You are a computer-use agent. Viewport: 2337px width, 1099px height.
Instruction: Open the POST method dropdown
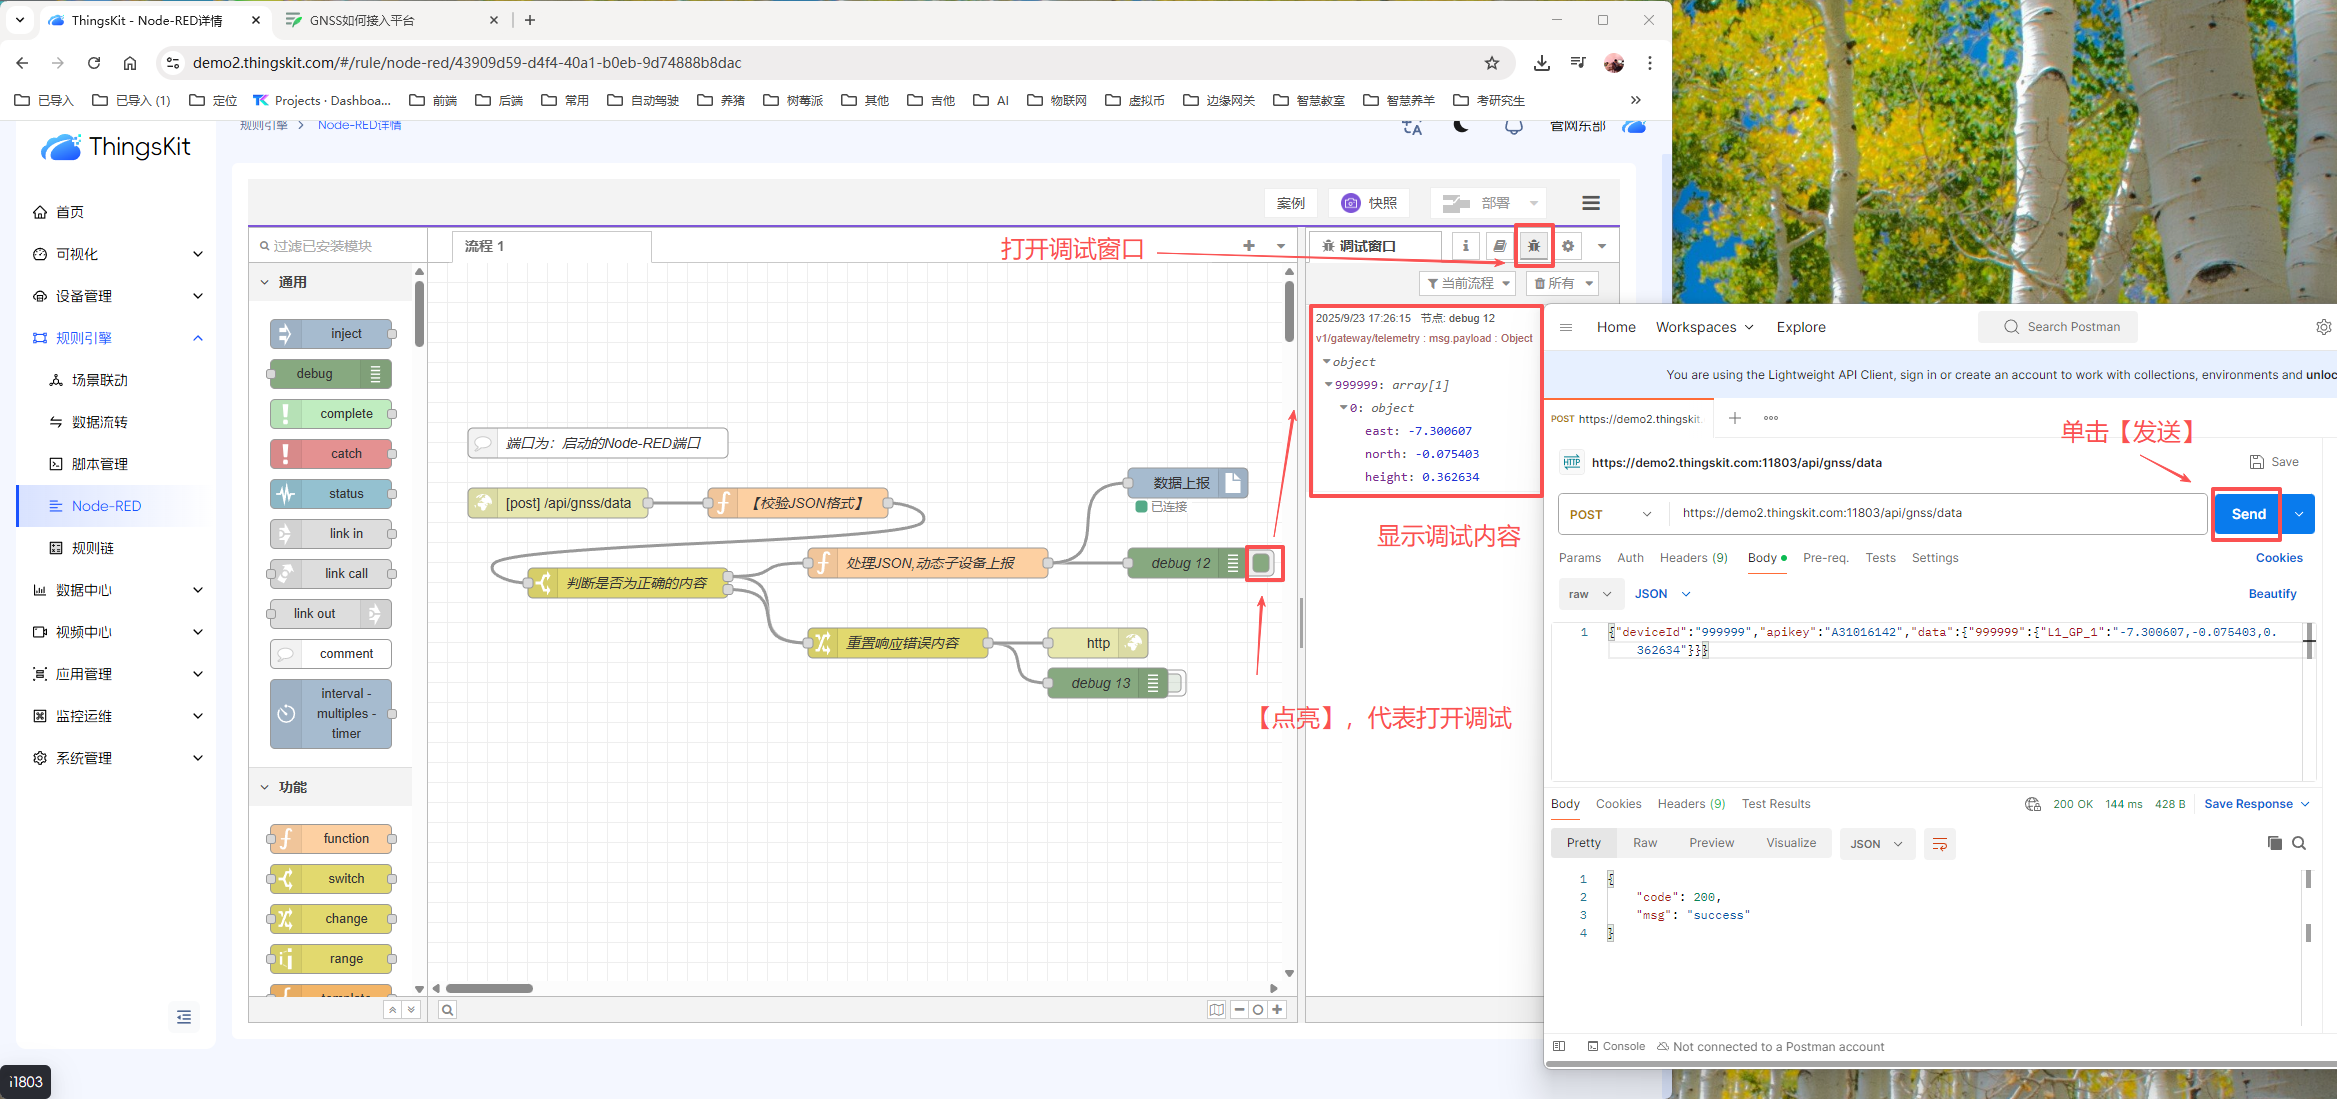tap(1611, 514)
